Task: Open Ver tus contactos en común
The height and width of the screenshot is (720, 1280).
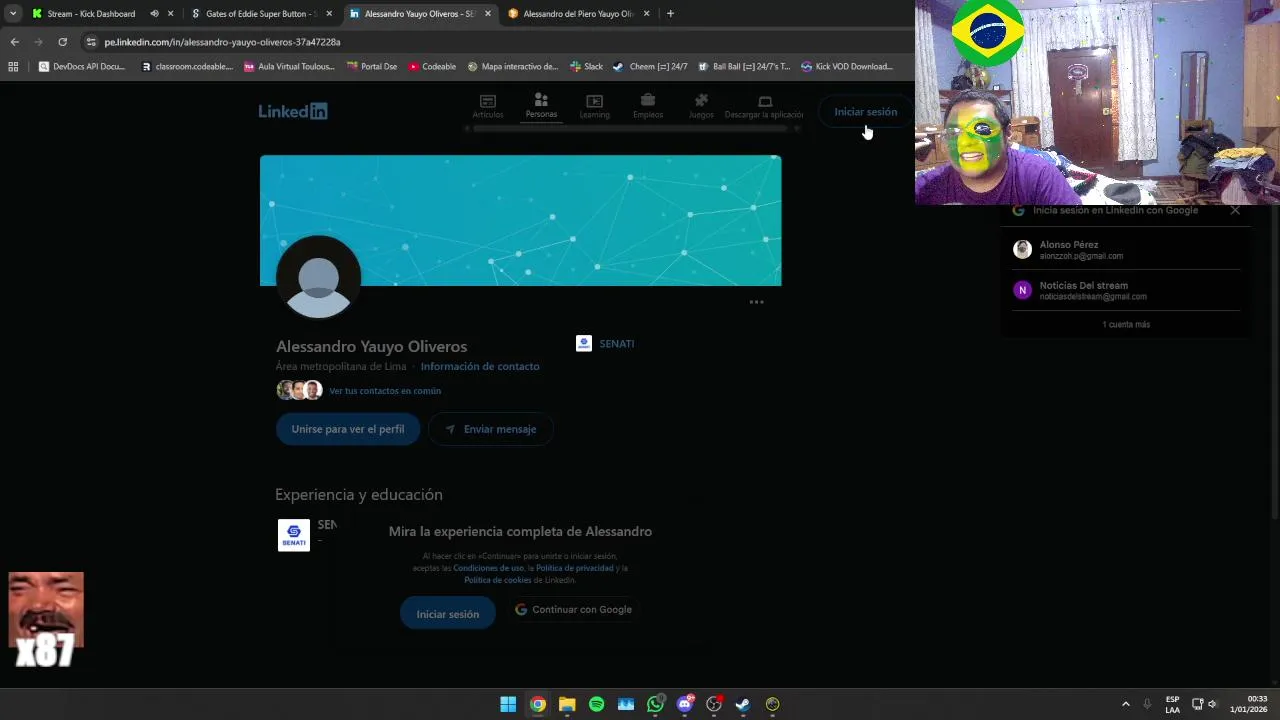Action: (x=385, y=391)
